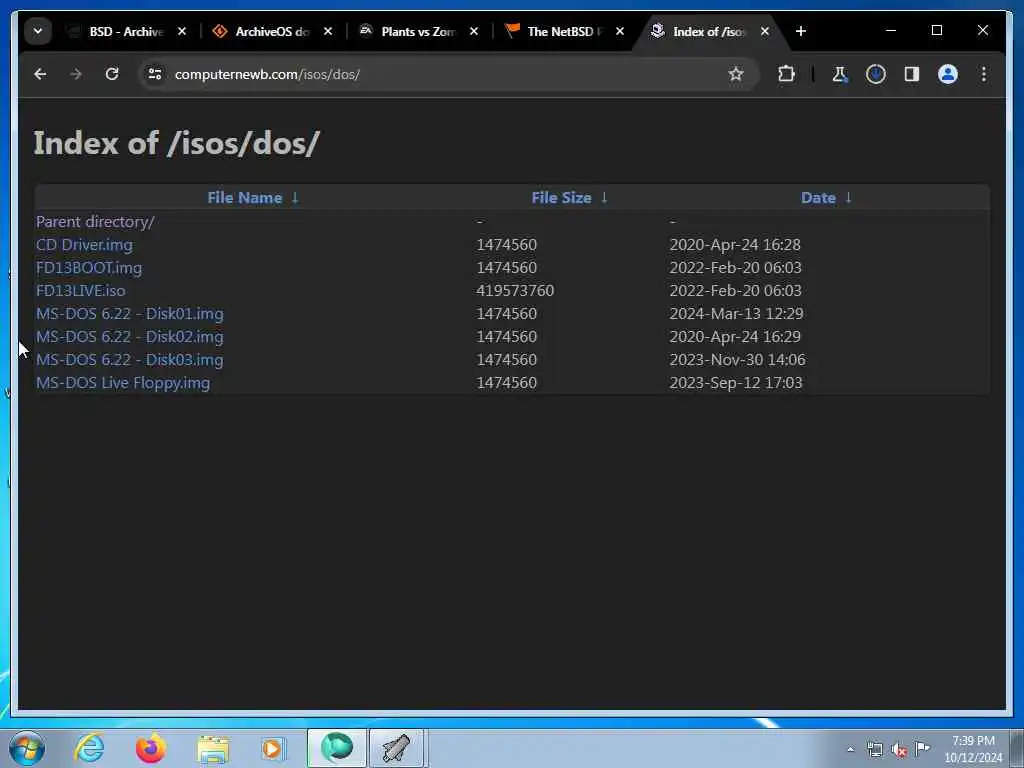Go back to the previous page

point(40,74)
